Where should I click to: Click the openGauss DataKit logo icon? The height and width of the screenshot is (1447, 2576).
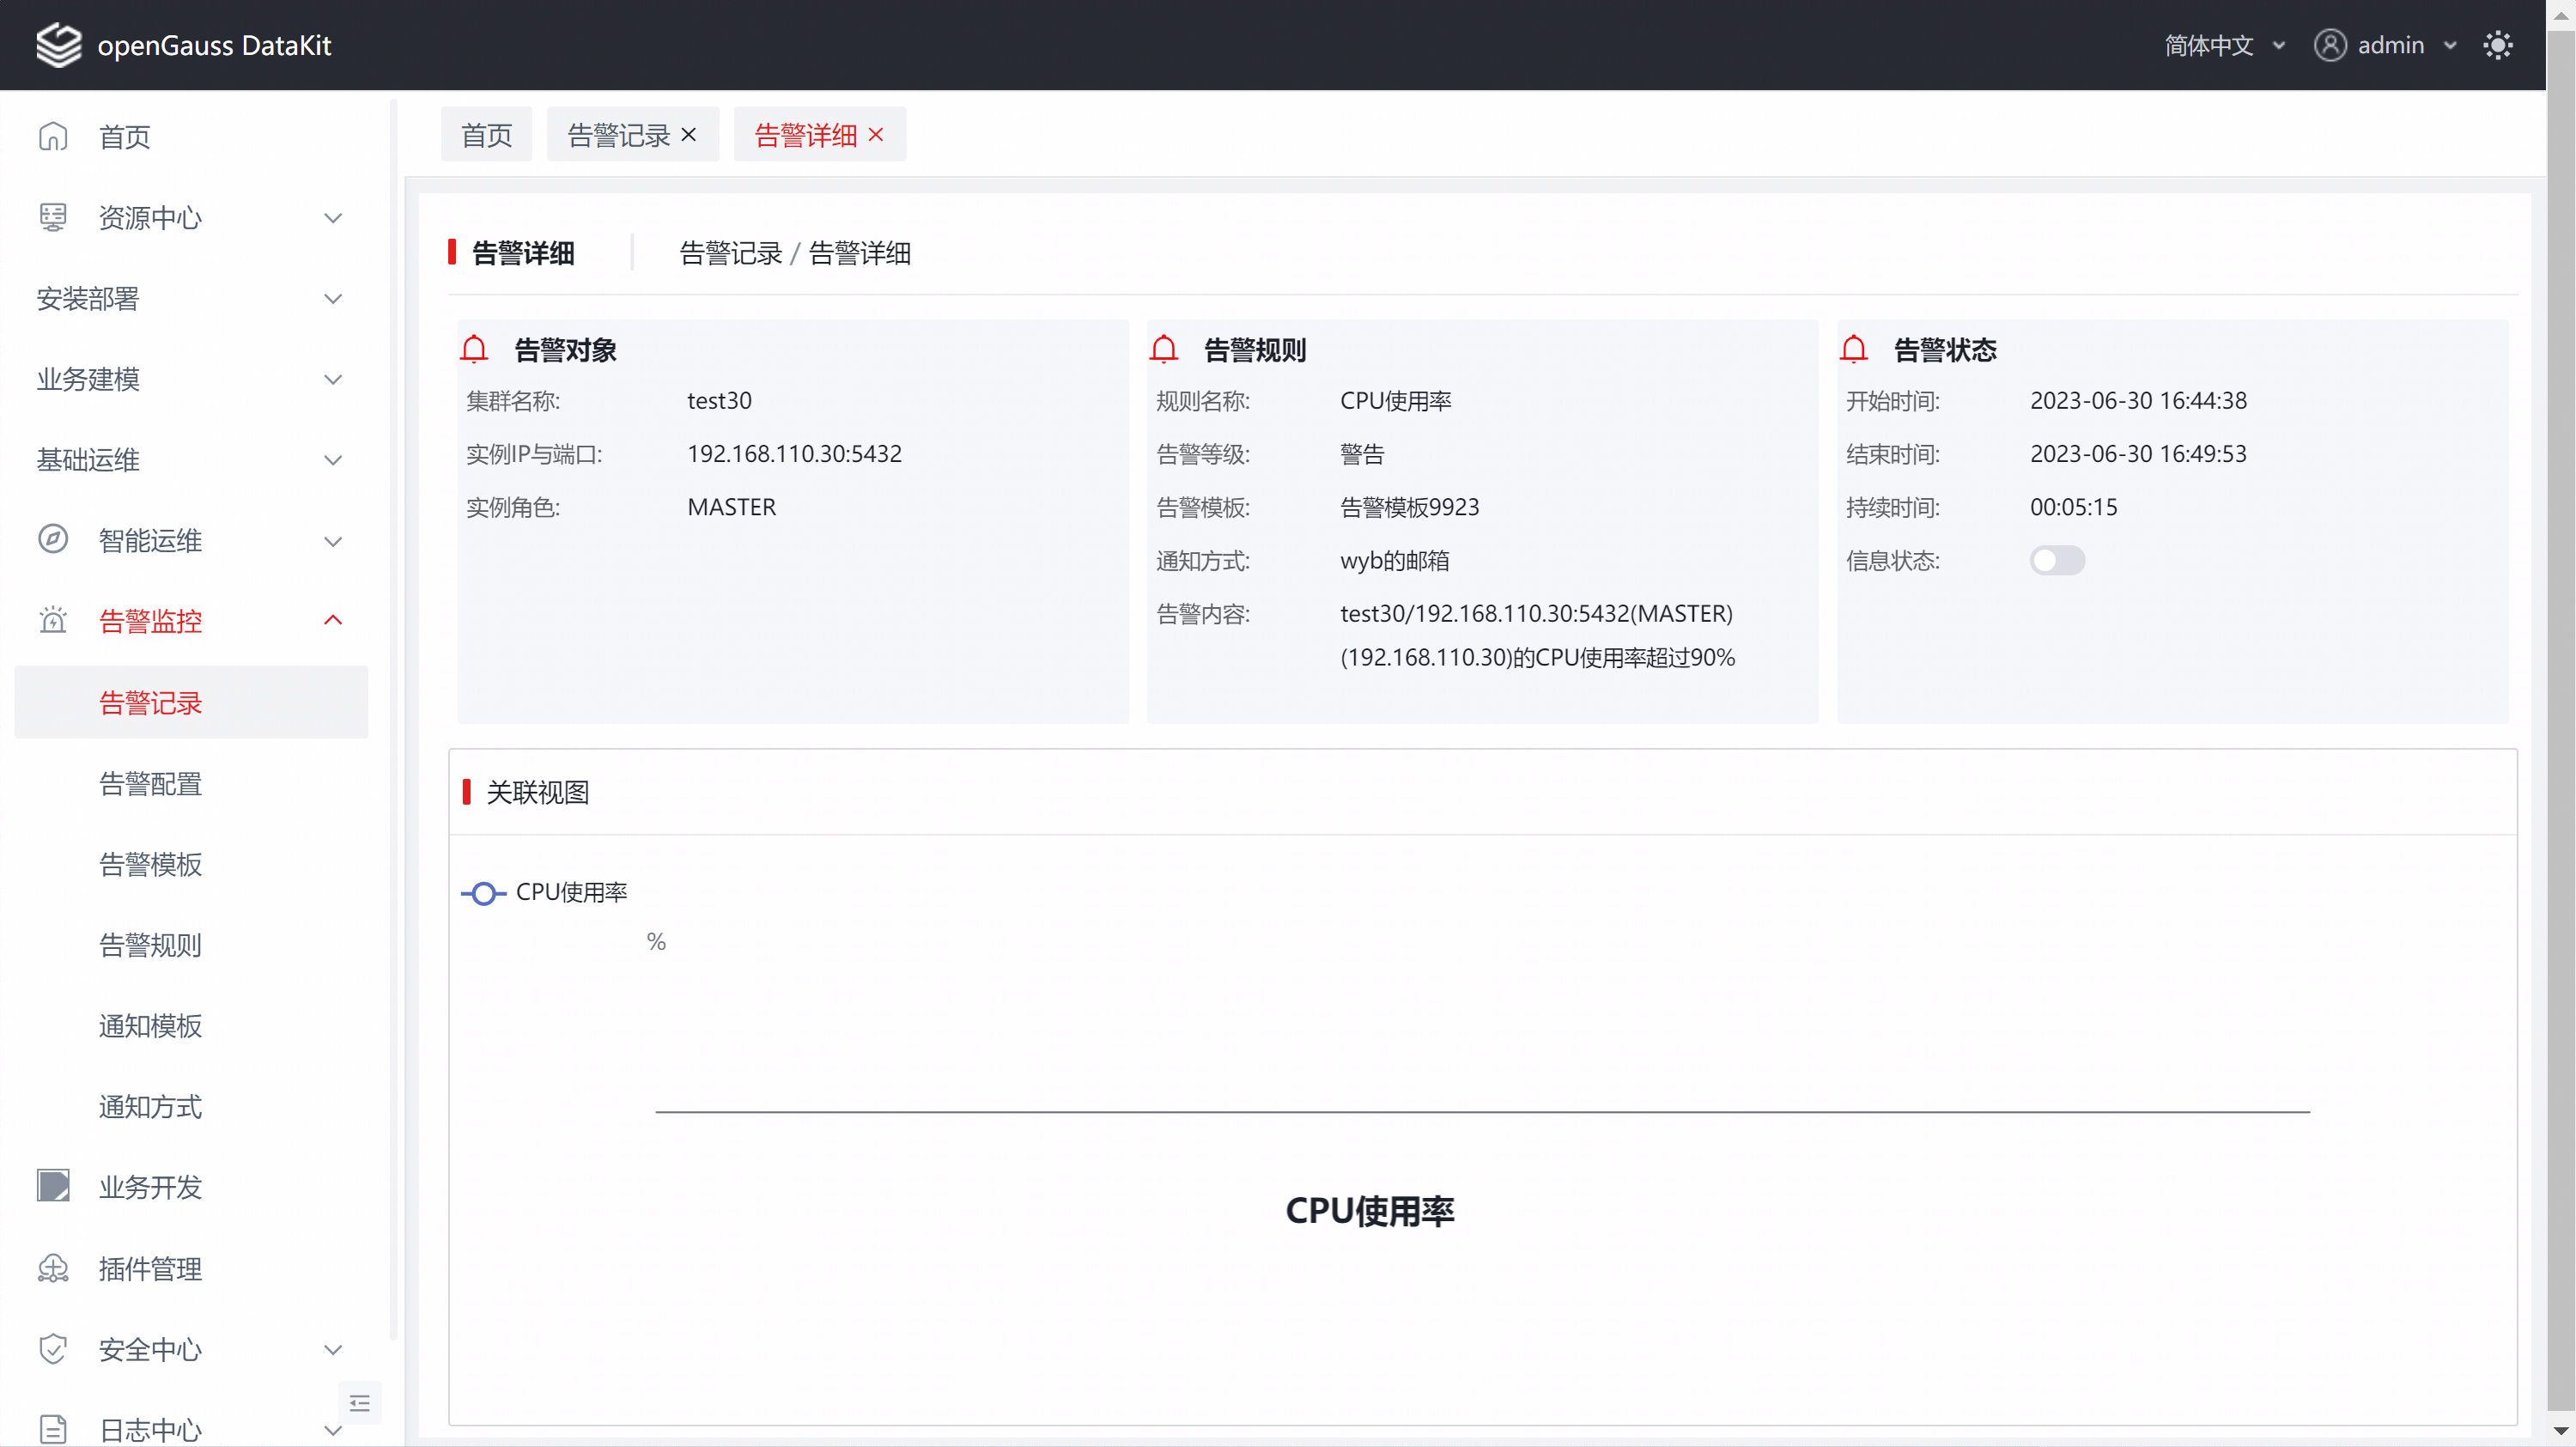58,45
